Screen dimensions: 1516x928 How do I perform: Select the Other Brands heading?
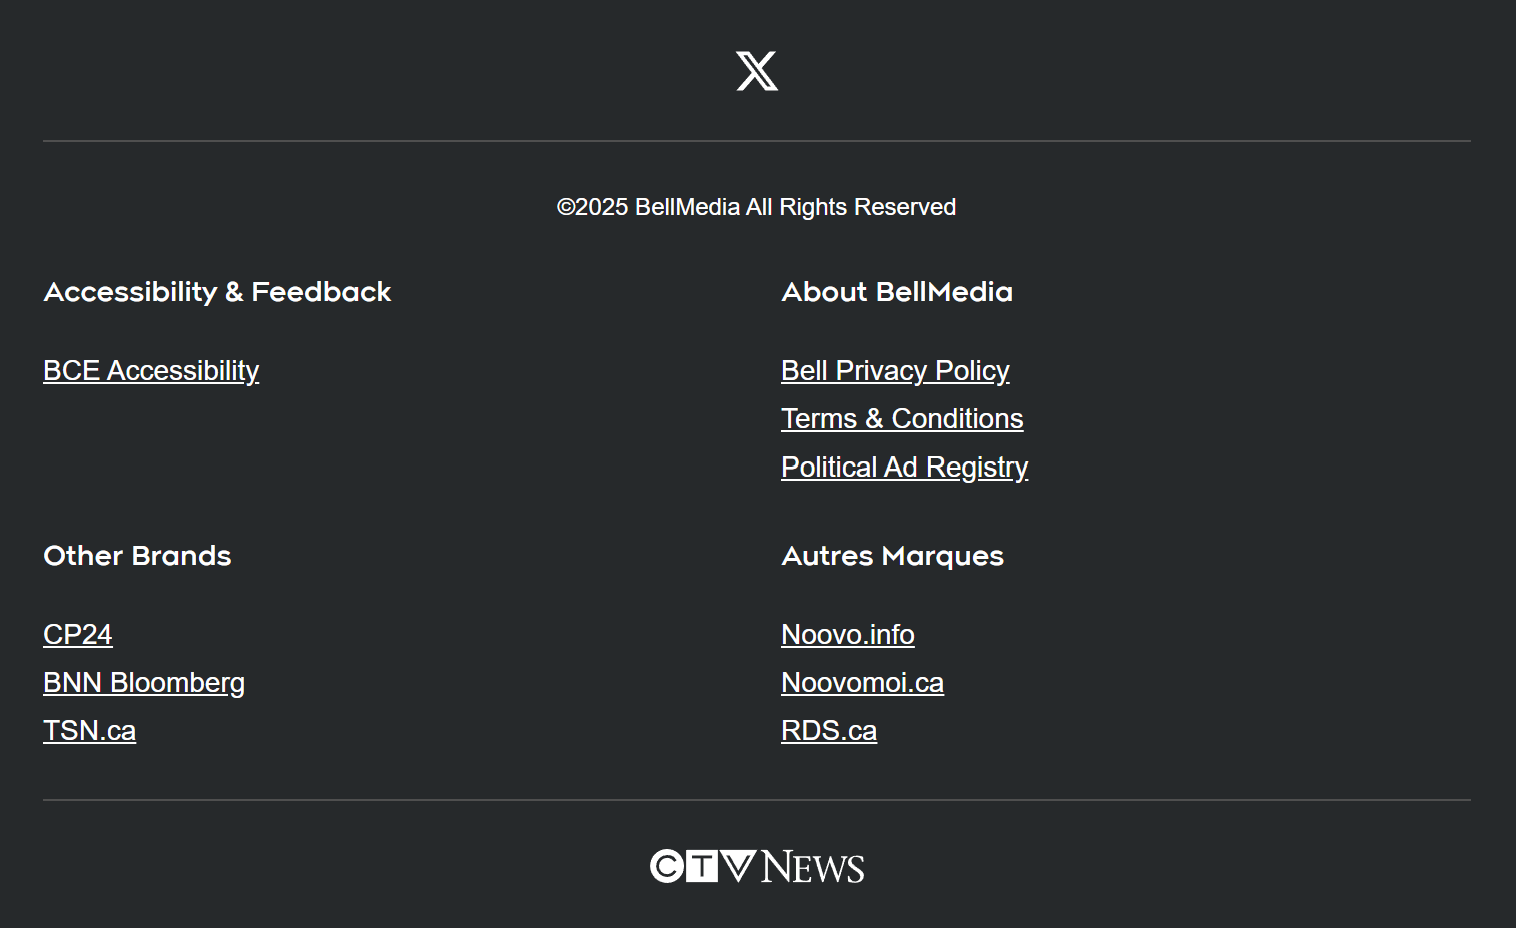pyautogui.click(x=137, y=556)
